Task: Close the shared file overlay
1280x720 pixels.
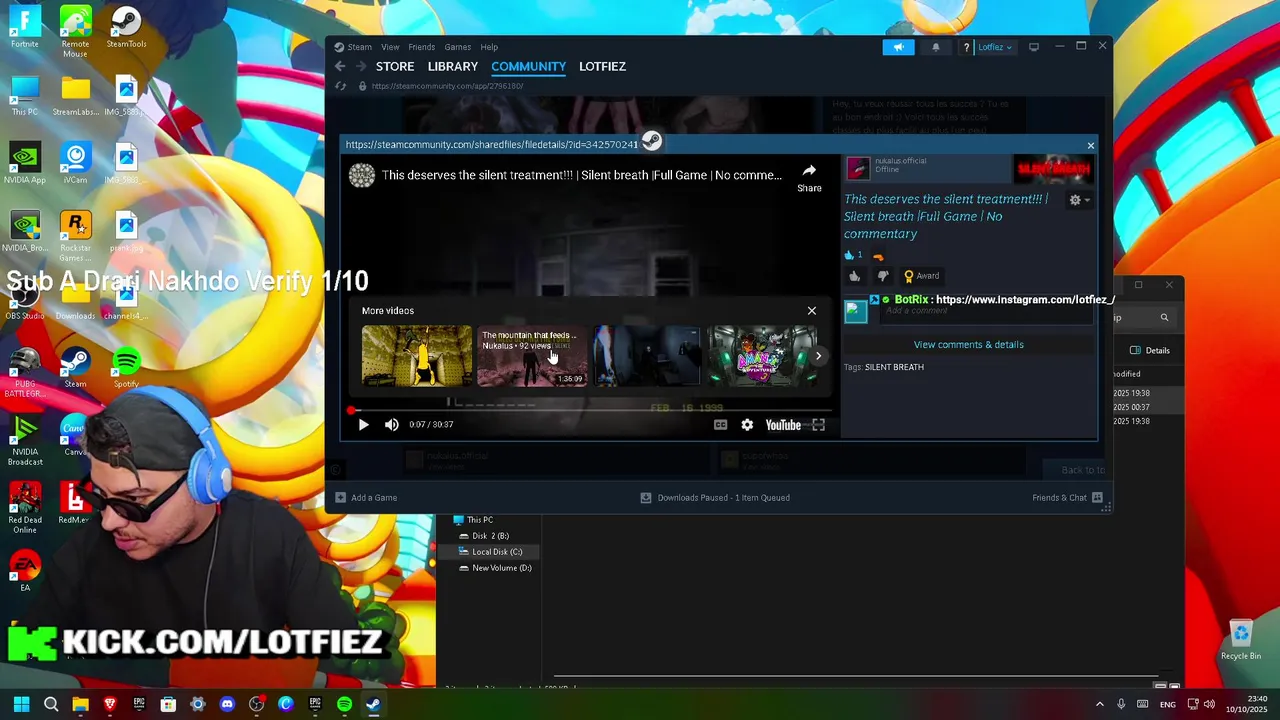Action: tap(1090, 146)
